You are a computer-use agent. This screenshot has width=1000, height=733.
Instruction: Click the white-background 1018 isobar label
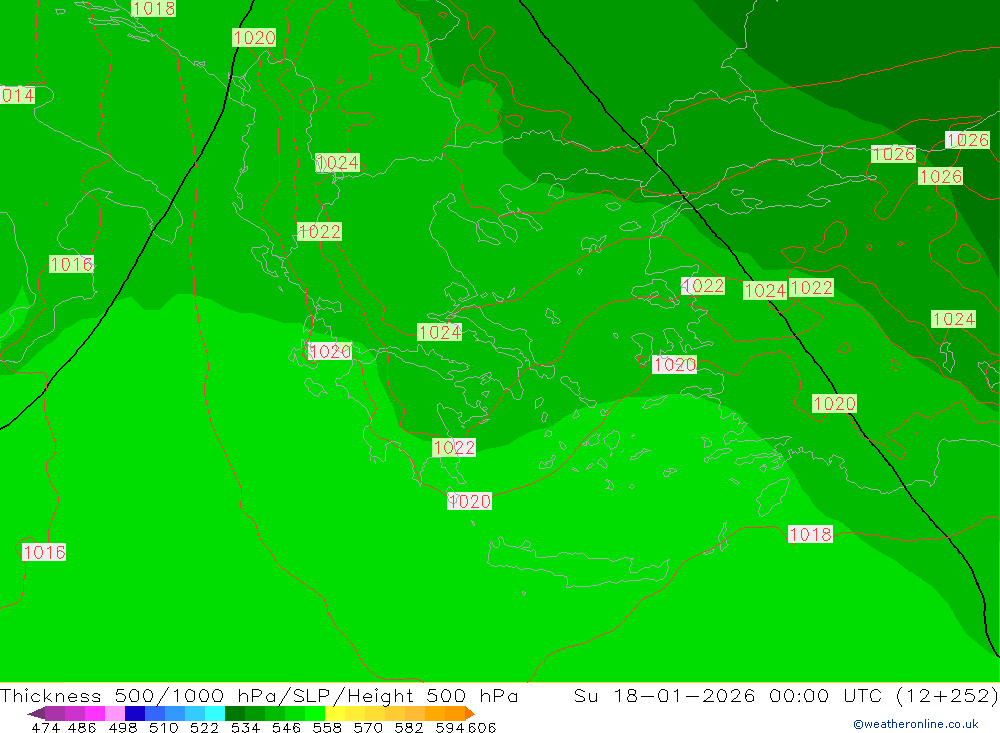(x=810, y=534)
